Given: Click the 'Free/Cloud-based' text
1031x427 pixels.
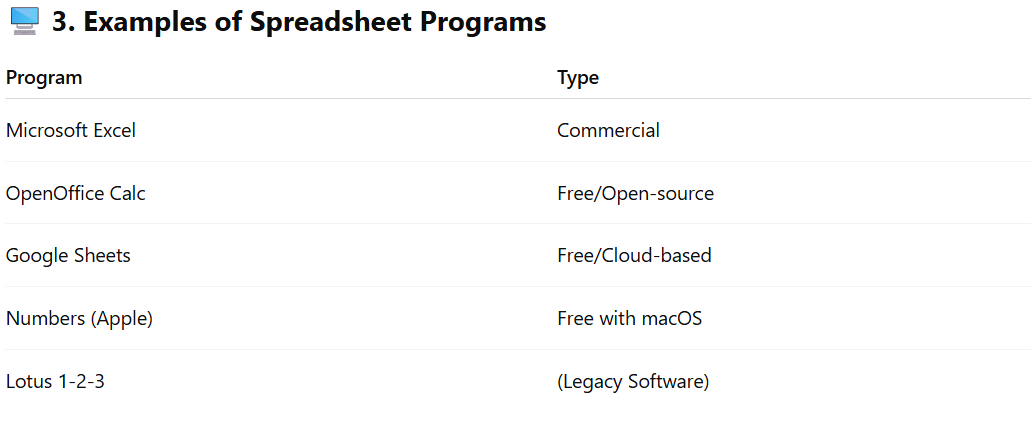Looking at the screenshot, I should (x=634, y=255).
